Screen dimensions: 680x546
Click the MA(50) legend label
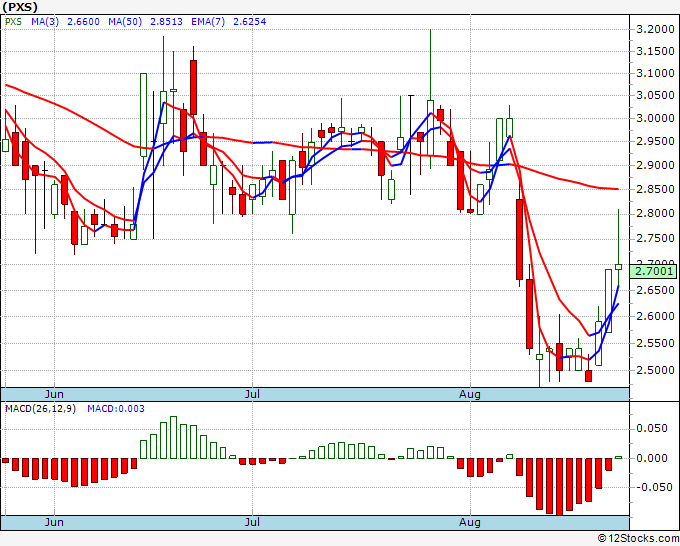tap(125, 22)
